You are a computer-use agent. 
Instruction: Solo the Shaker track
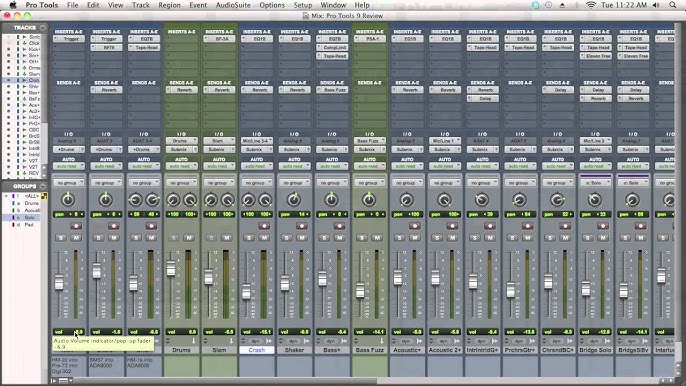pyautogui.click(x=287, y=238)
